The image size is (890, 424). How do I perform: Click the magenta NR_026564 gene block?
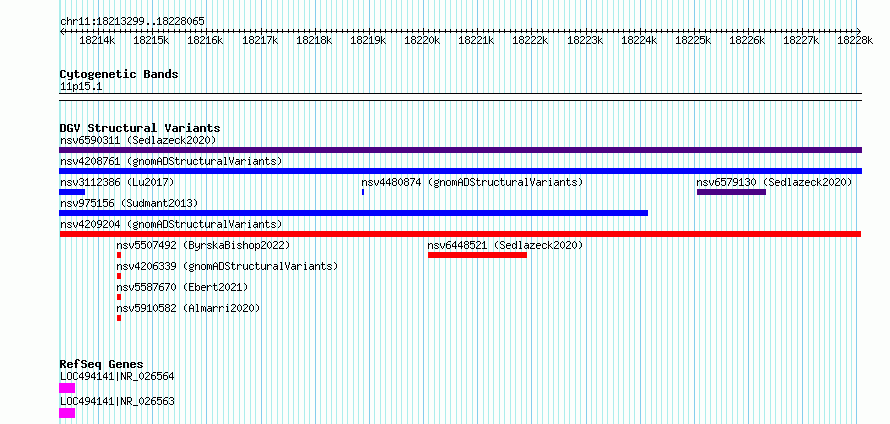pyautogui.click(x=67, y=388)
